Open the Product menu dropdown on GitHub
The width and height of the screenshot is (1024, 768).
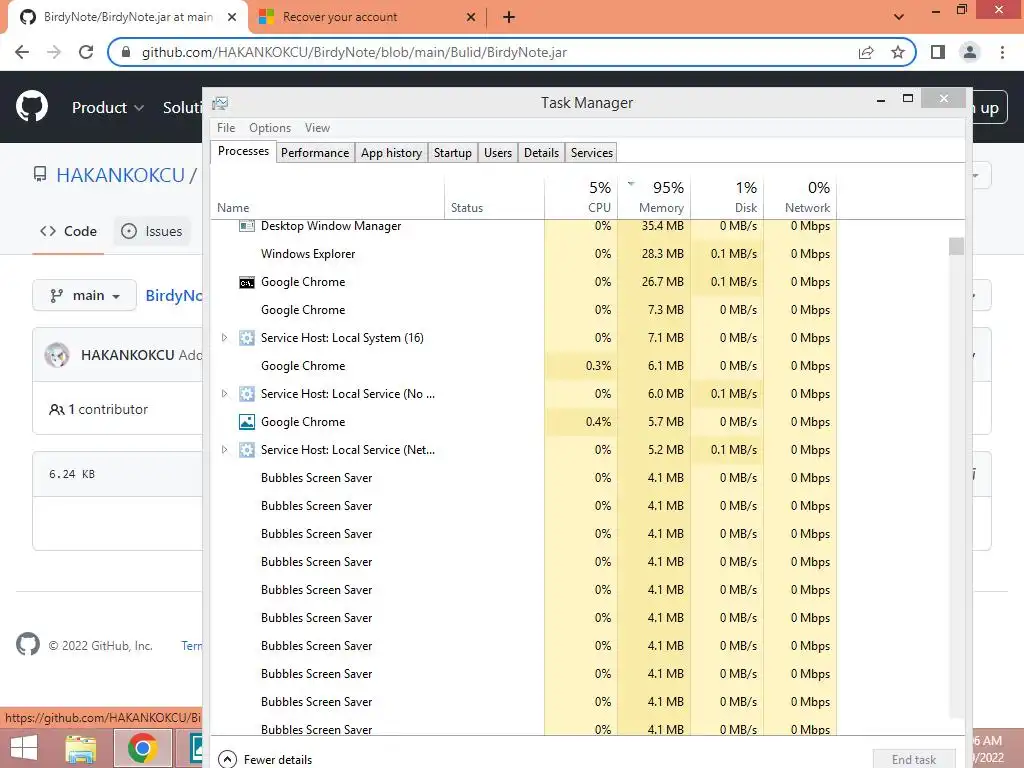pyautogui.click(x=108, y=107)
